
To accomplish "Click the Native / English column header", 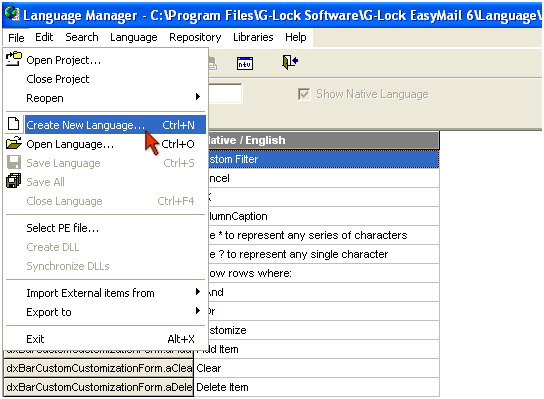I will (x=323, y=140).
